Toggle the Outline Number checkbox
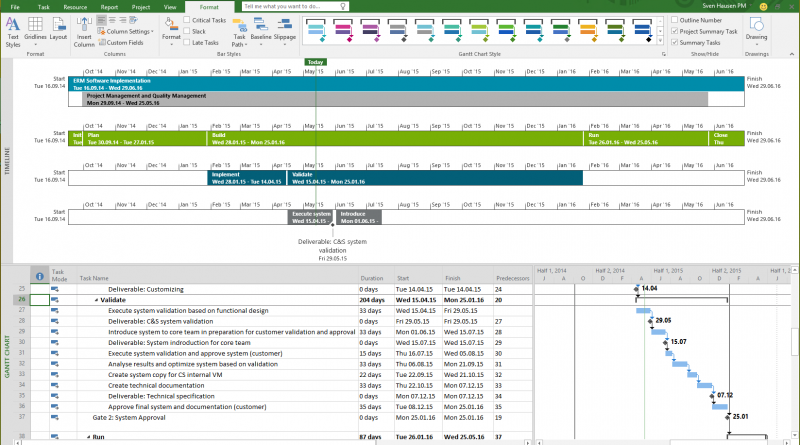Screen dimensions: 800x445 coord(673,20)
